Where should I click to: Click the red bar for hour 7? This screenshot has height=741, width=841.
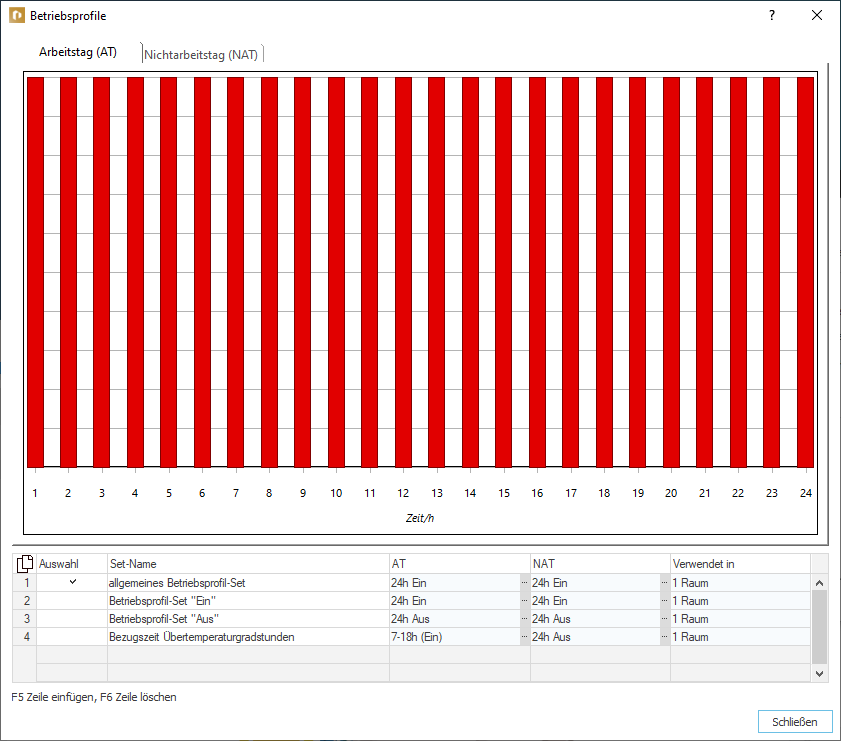click(x=235, y=272)
